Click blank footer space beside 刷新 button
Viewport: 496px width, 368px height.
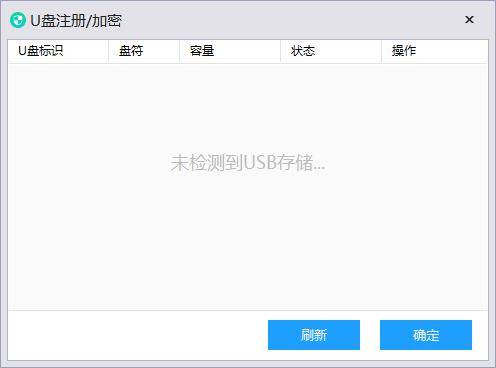138,335
